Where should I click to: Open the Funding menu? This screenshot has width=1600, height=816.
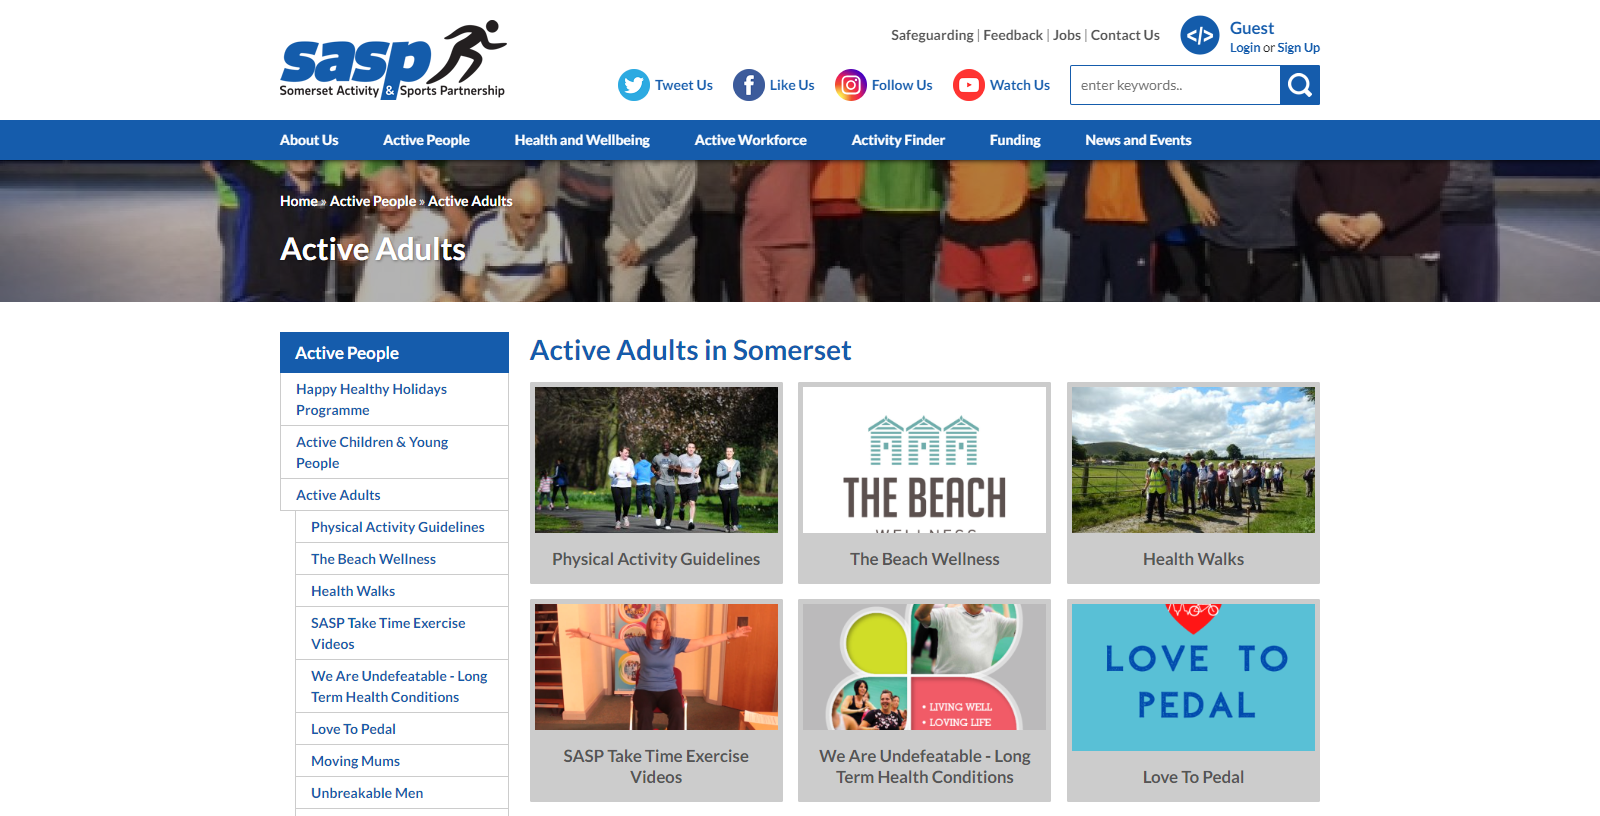coord(1015,140)
